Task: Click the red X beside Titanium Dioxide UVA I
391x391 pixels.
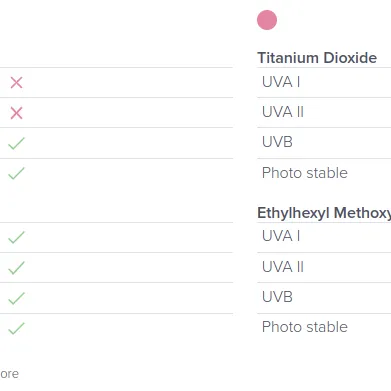Action: point(16,83)
